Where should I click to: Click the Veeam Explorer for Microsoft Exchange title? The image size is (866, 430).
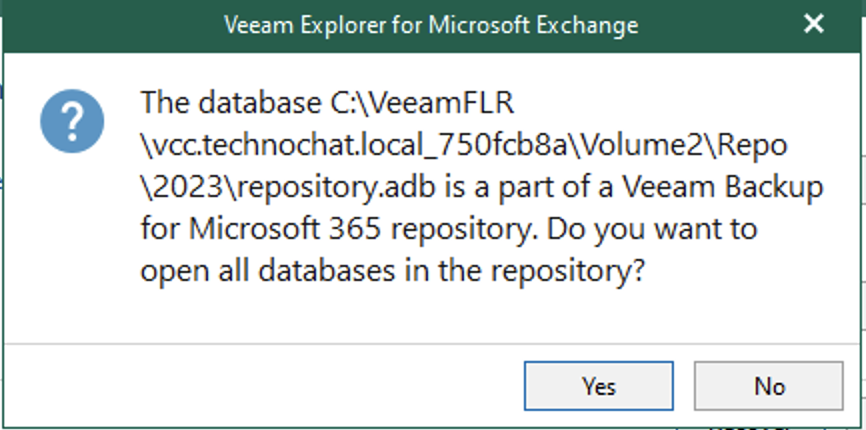coord(432,24)
